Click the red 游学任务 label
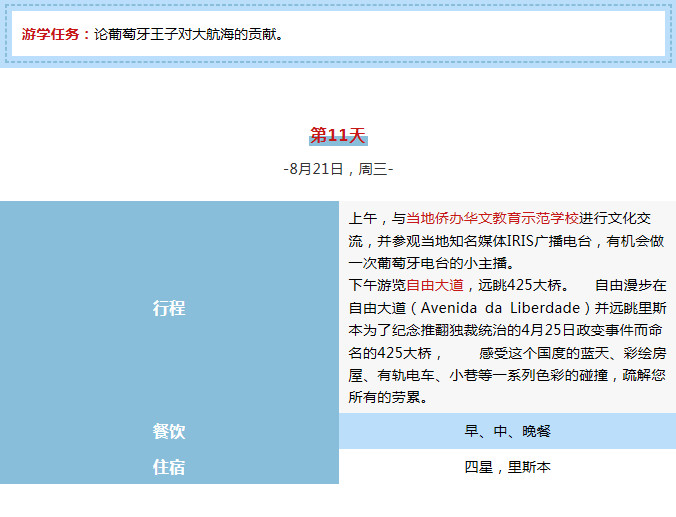This screenshot has height=517, width=676. 54,34
